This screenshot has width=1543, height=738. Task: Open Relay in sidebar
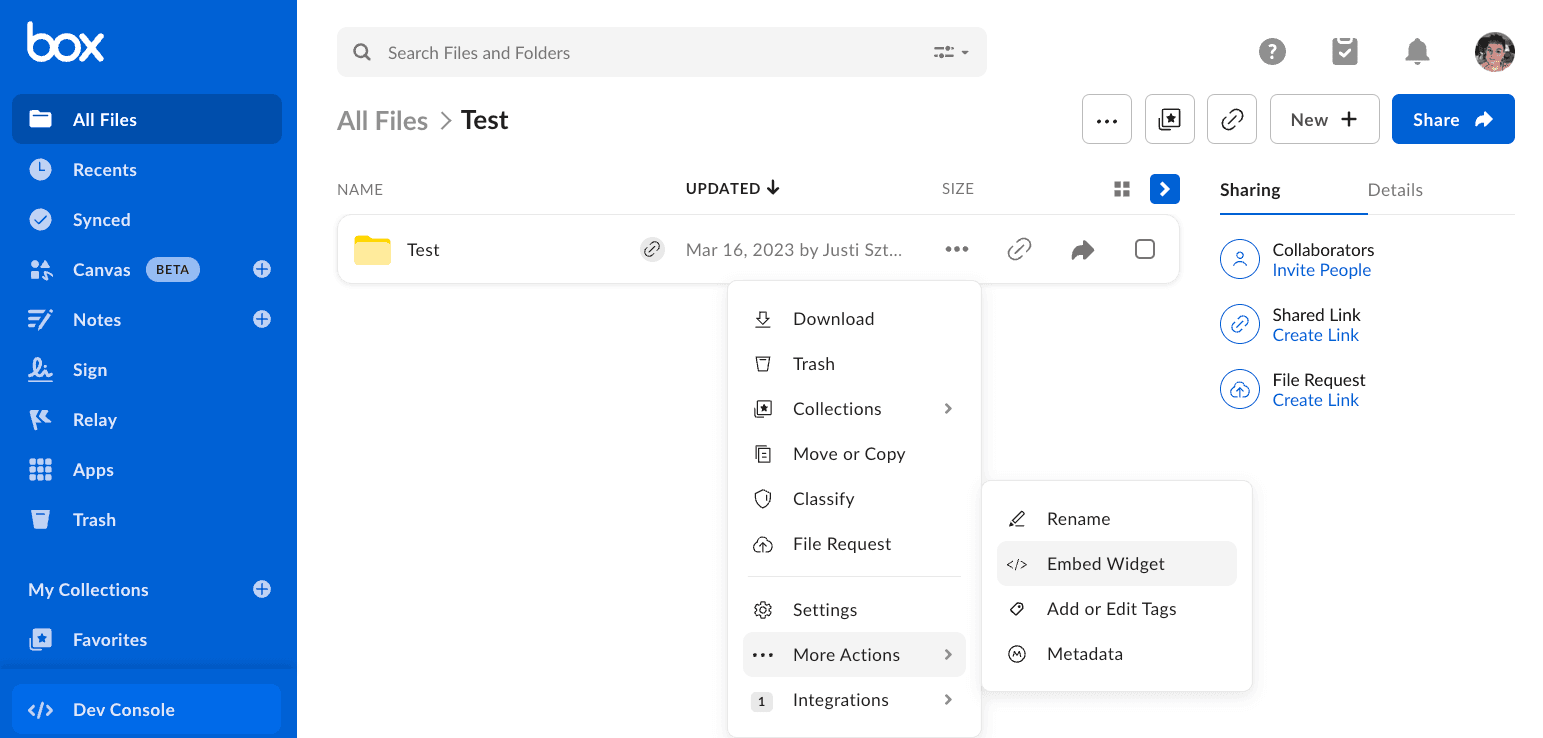coord(147,419)
